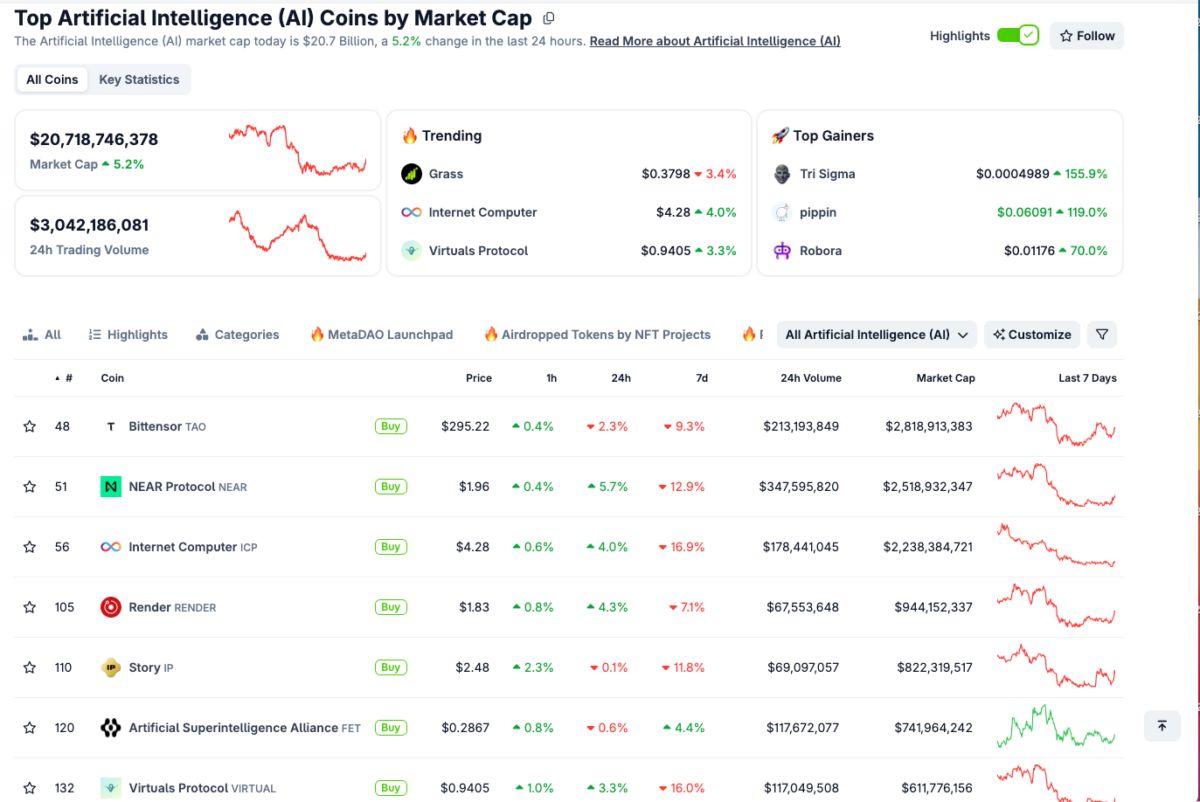Viewport: 1200px width, 802px height.
Task: Click the copy icon next to the page title
Action: pos(548,18)
